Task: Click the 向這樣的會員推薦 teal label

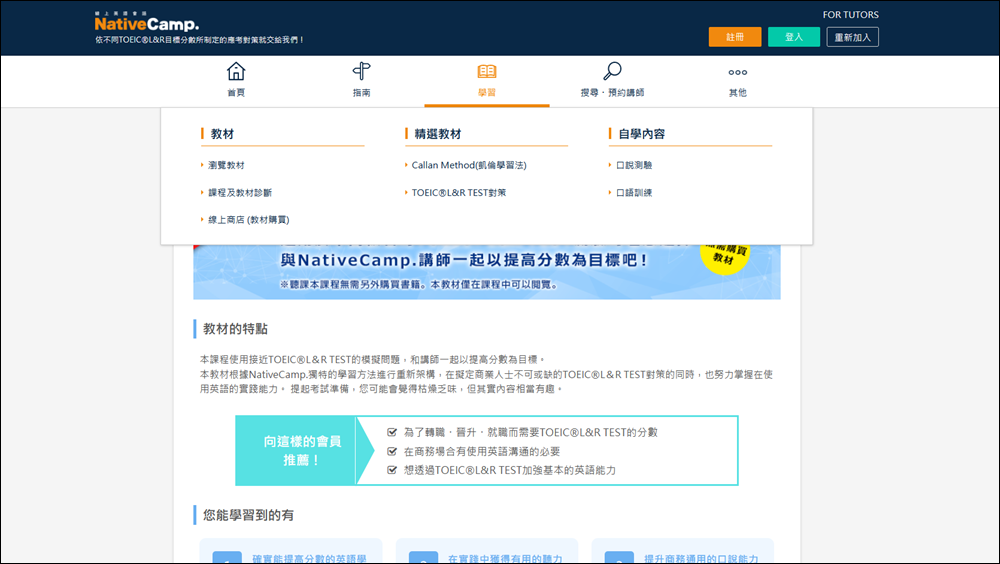Action: [301, 450]
